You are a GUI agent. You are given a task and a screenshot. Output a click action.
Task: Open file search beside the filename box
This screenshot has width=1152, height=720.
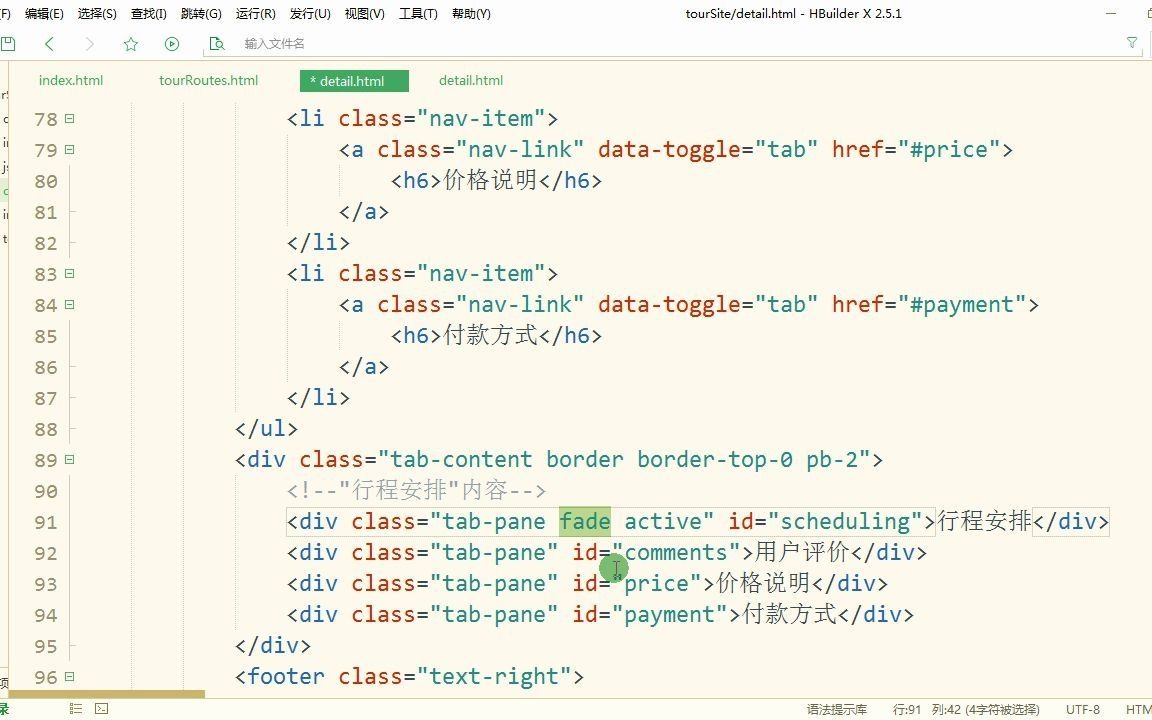tap(218, 44)
